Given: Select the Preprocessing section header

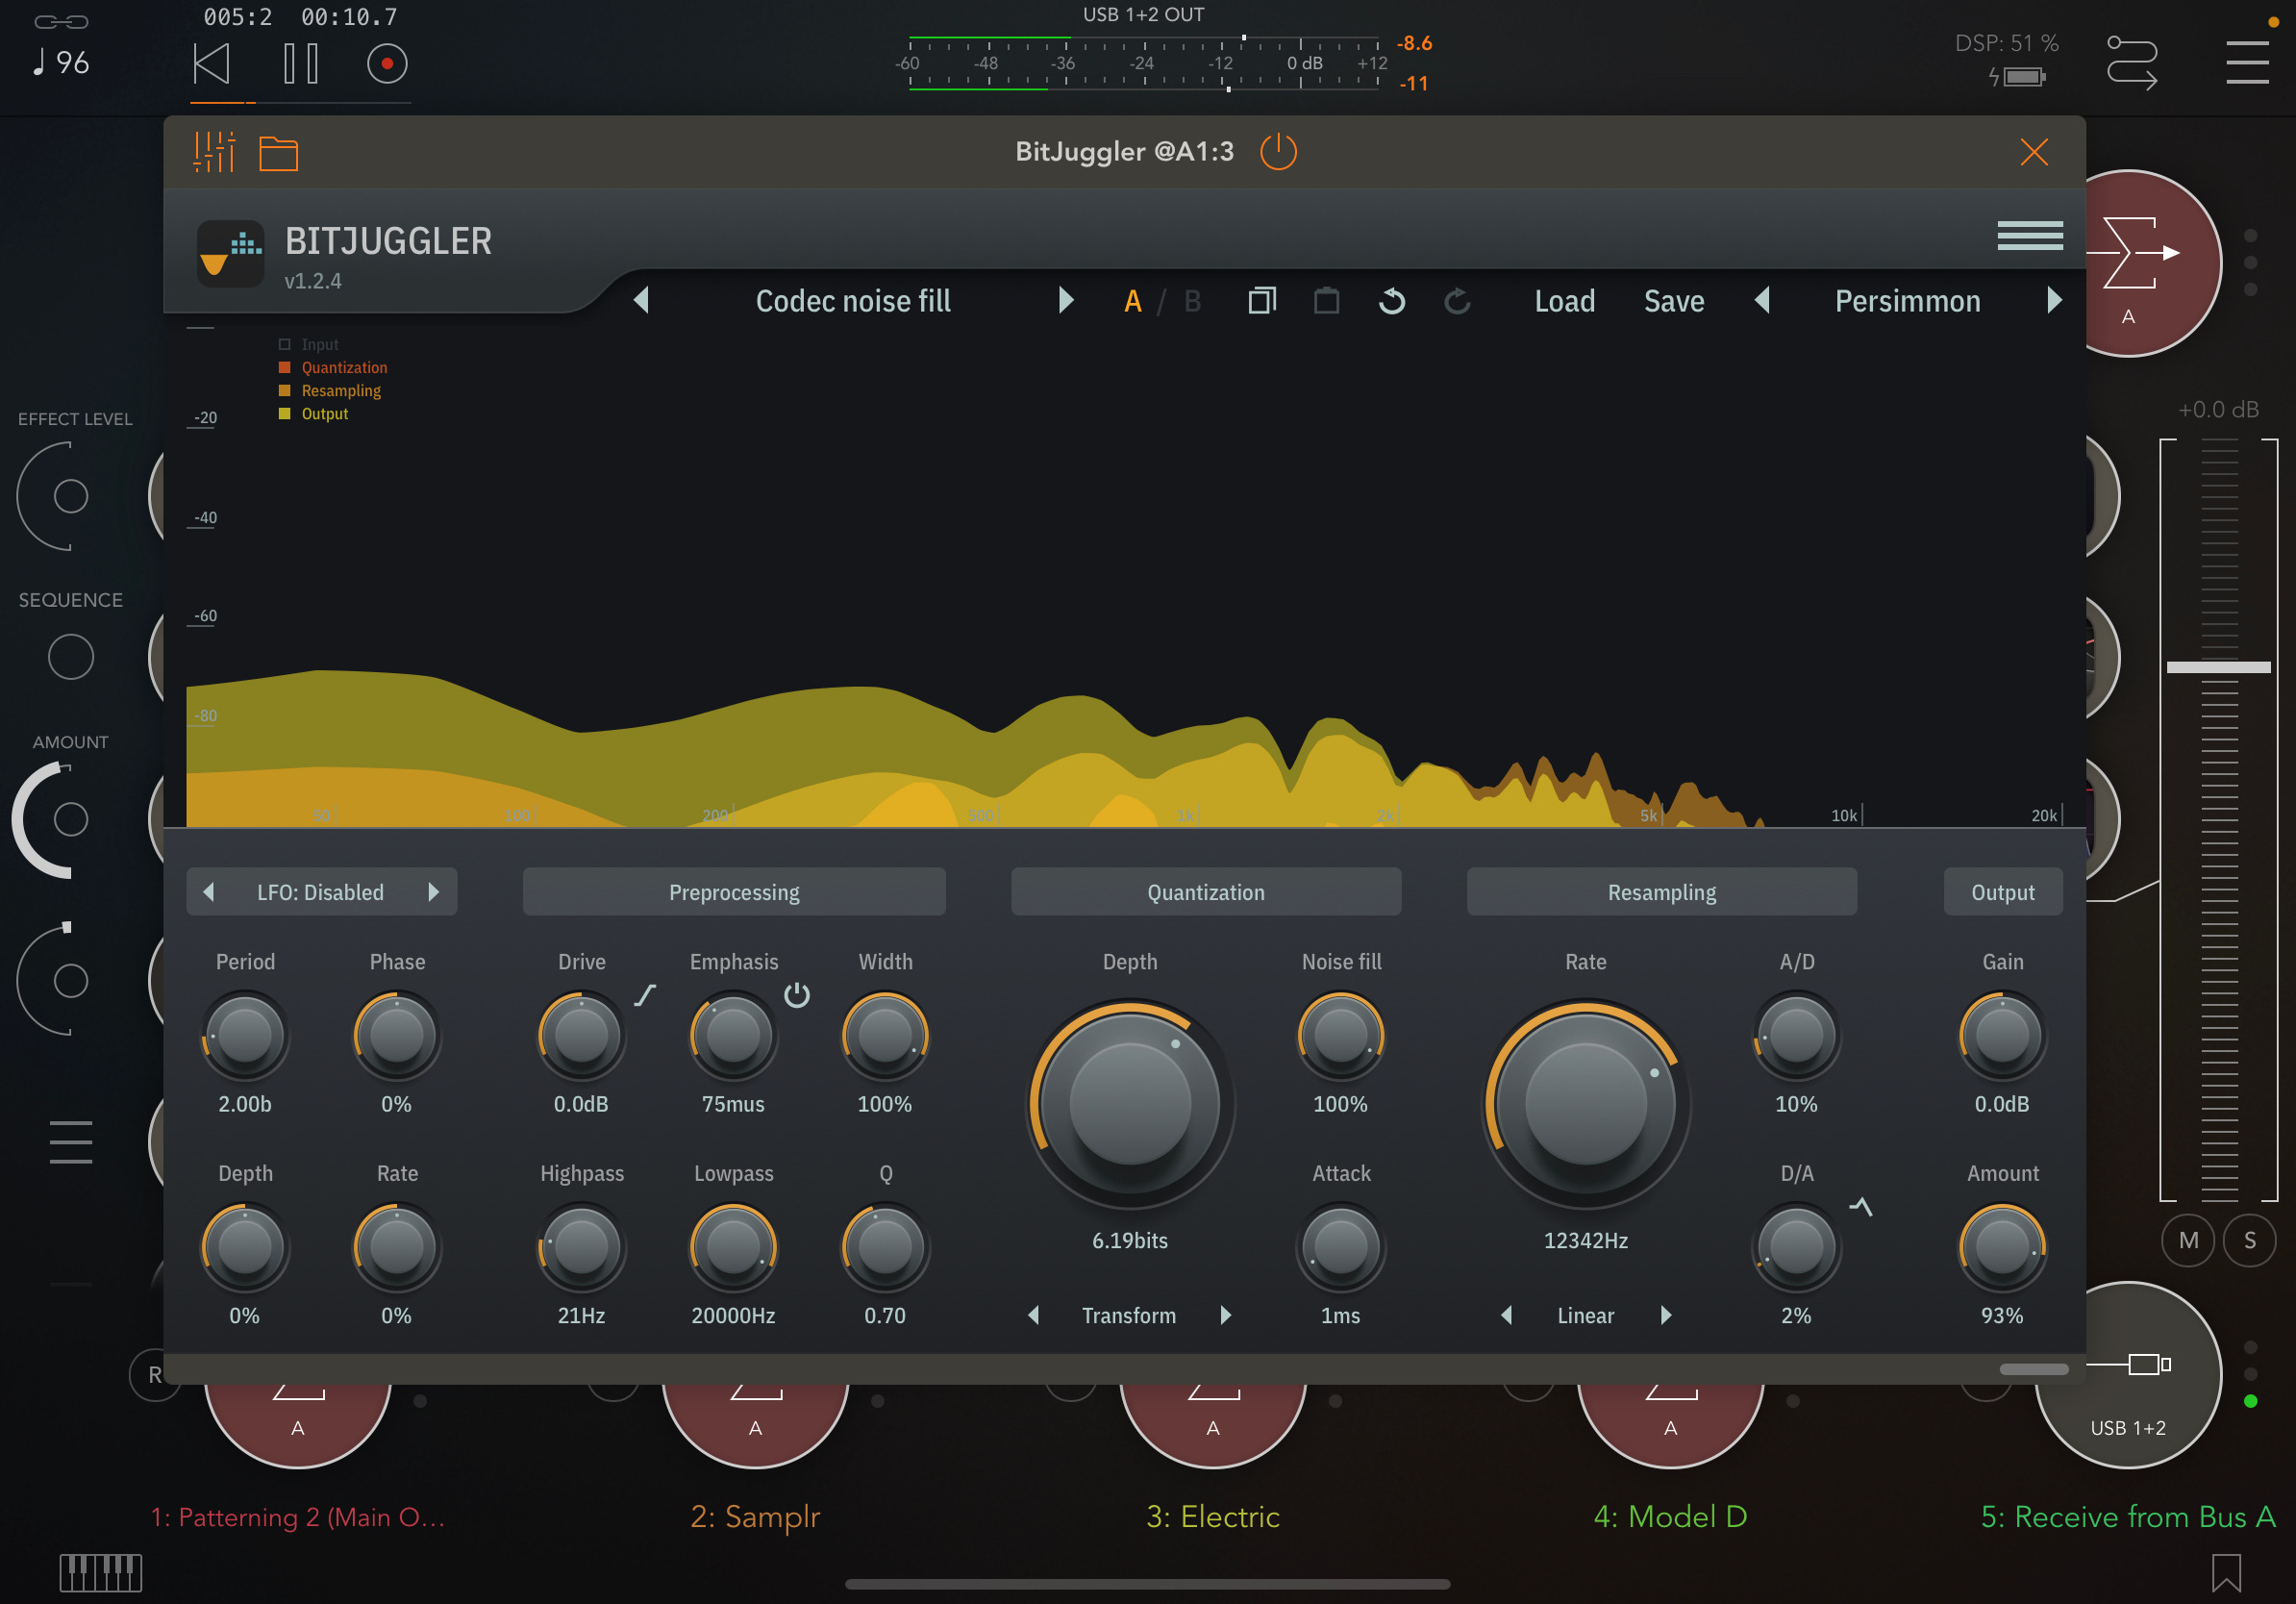Looking at the screenshot, I should point(733,892).
